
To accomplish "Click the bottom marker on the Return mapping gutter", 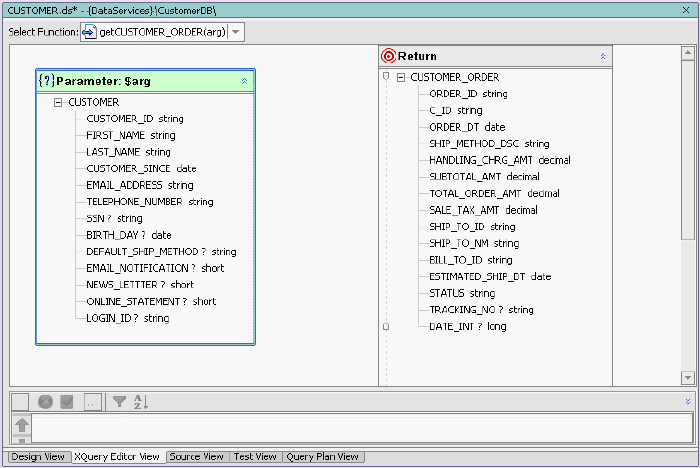I will [386, 327].
